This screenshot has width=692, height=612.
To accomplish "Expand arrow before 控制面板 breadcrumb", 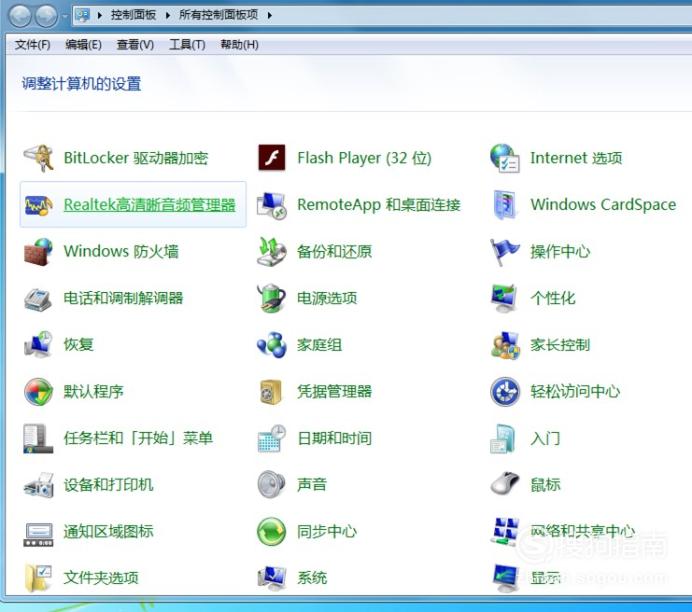I will [100, 15].
